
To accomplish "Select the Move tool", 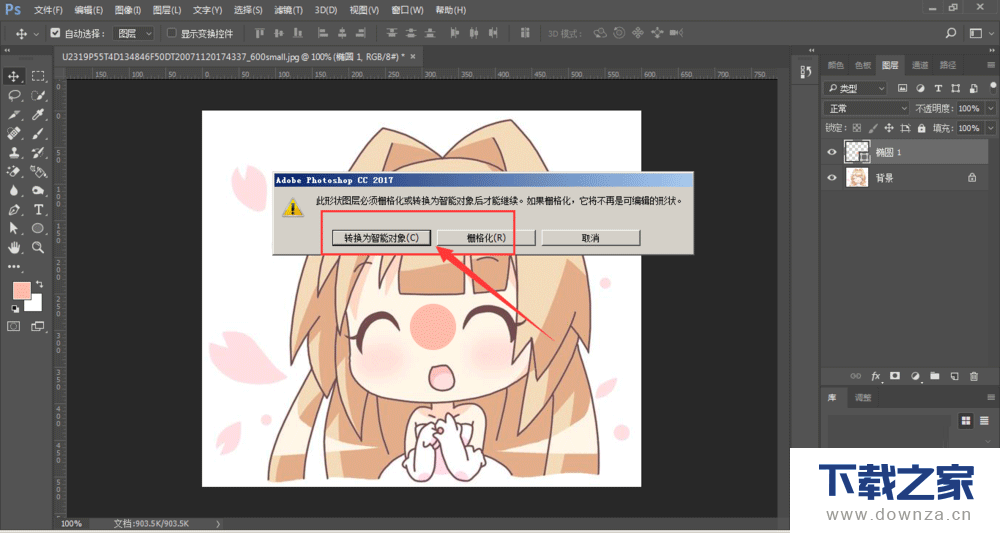I will pos(13,77).
